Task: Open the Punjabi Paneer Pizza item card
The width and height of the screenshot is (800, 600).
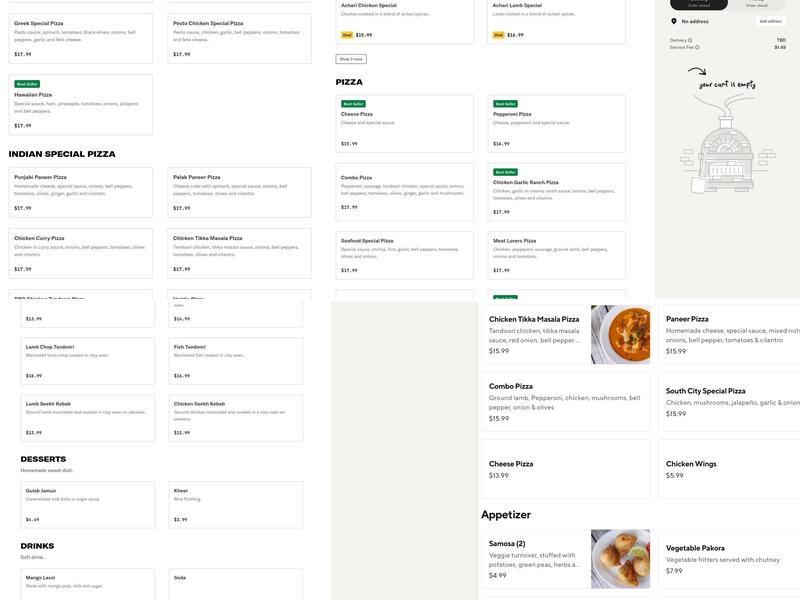Action: tap(81, 192)
